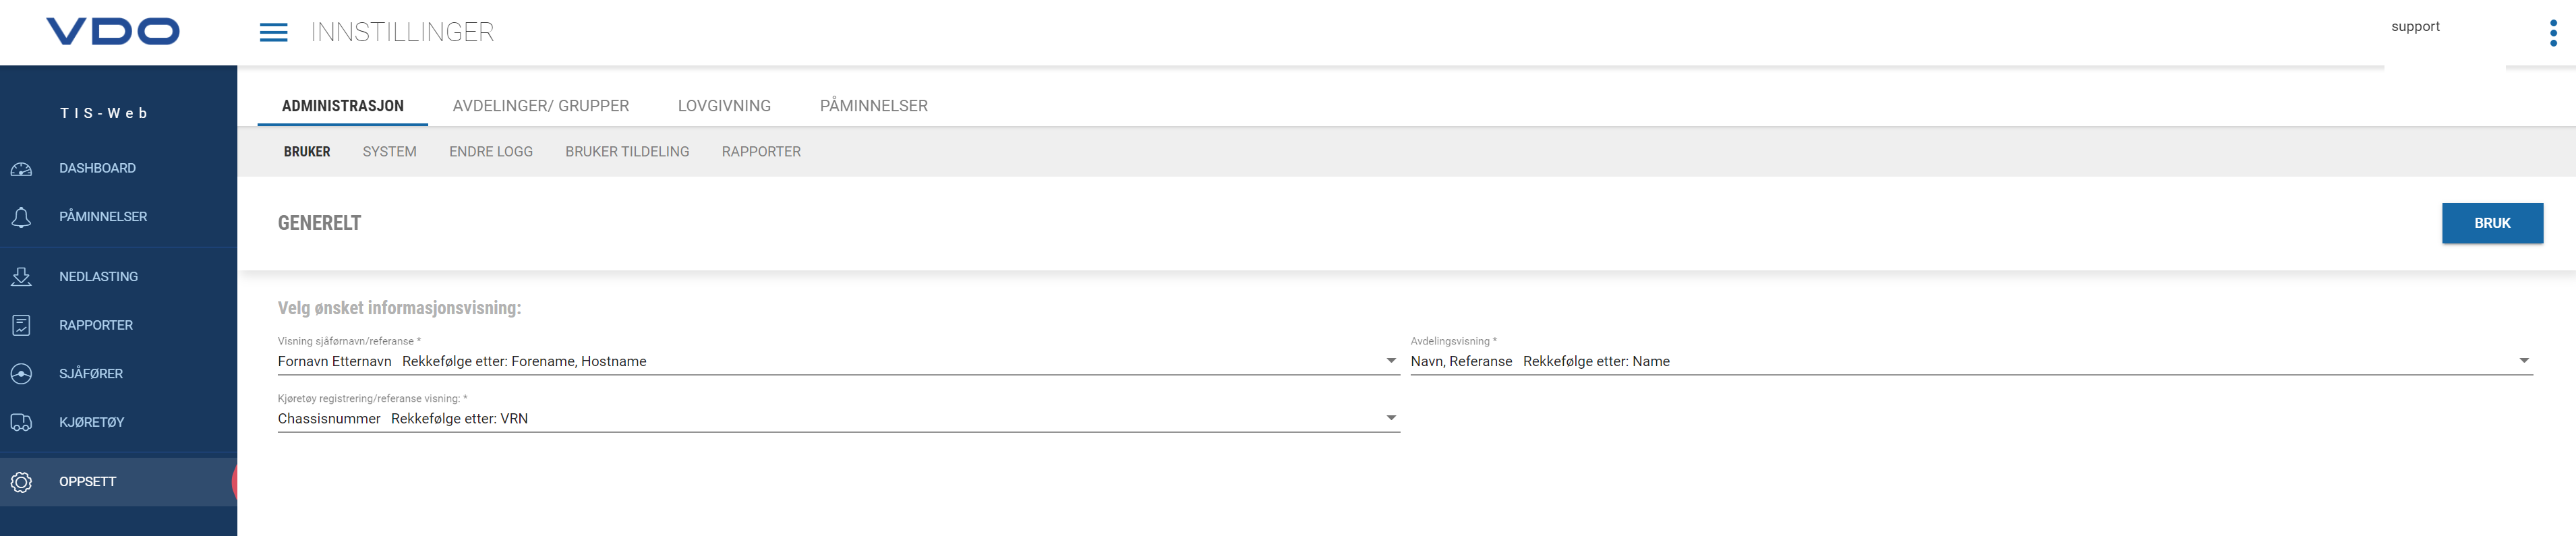Click the Bruk button
This screenshot has width=2576, height=536.
[2492, 223]
